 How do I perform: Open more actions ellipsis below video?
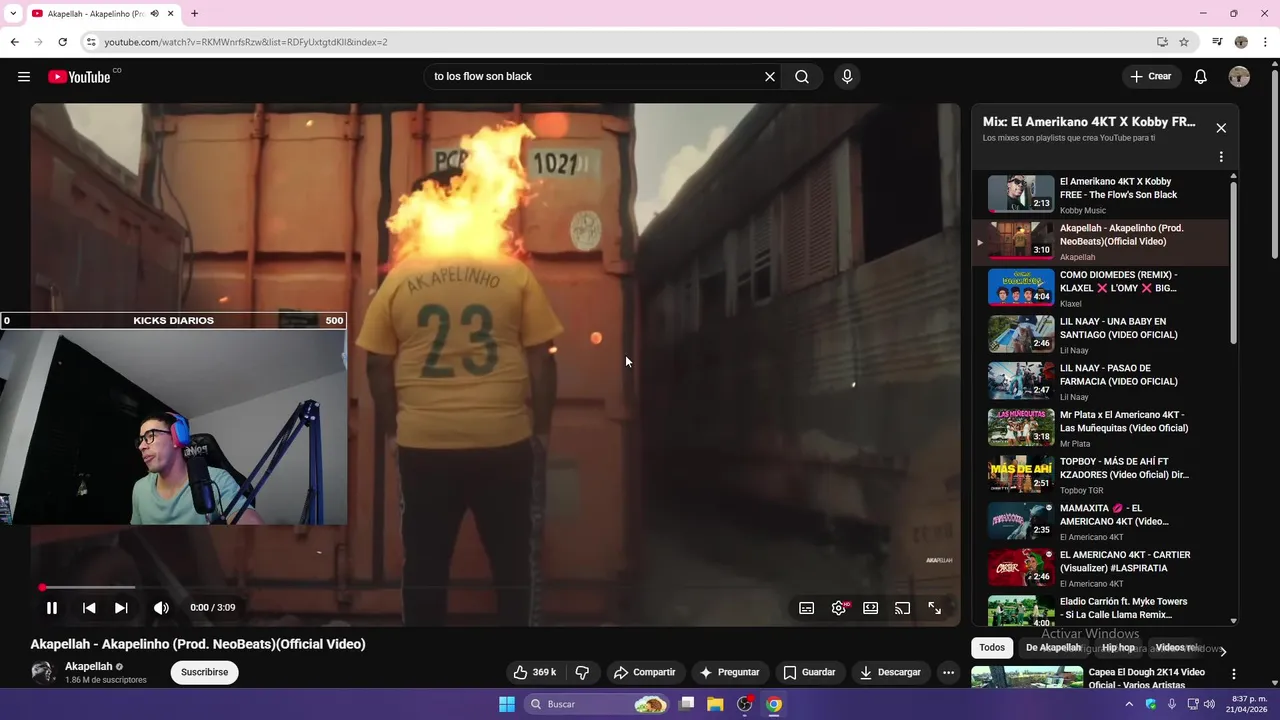click(949, 672)
